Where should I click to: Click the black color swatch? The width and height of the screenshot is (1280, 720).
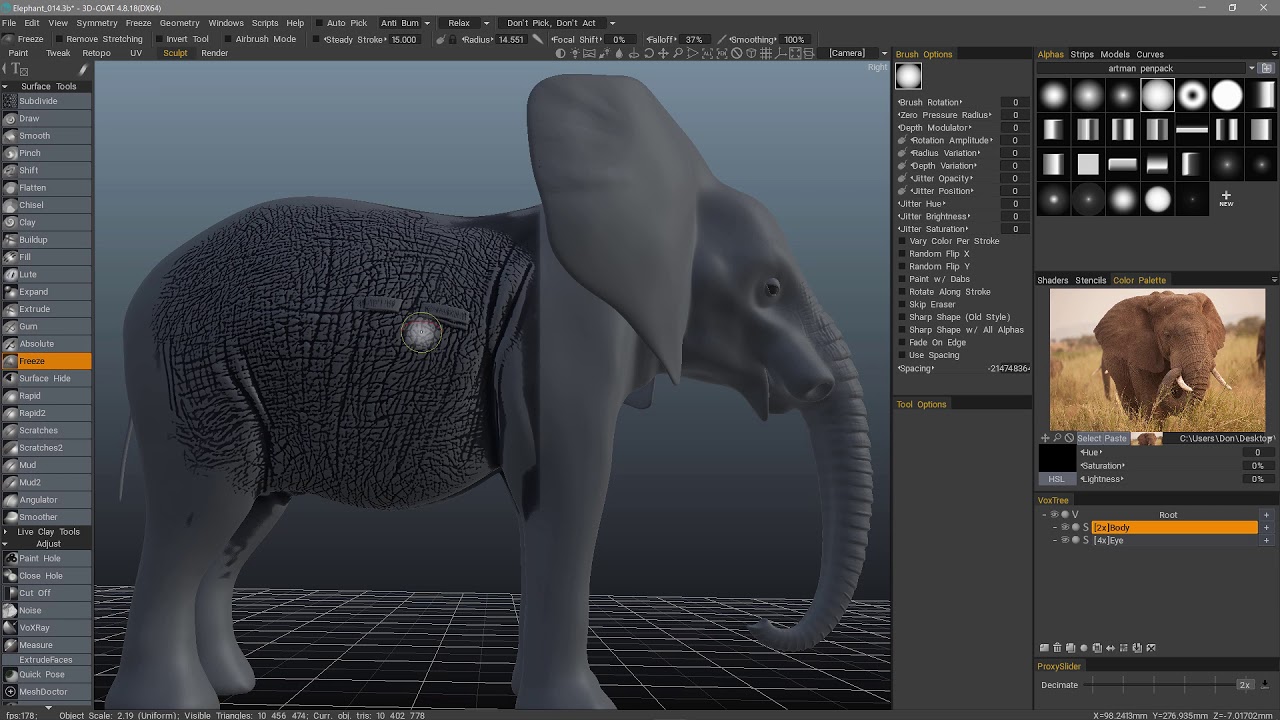1057,458
